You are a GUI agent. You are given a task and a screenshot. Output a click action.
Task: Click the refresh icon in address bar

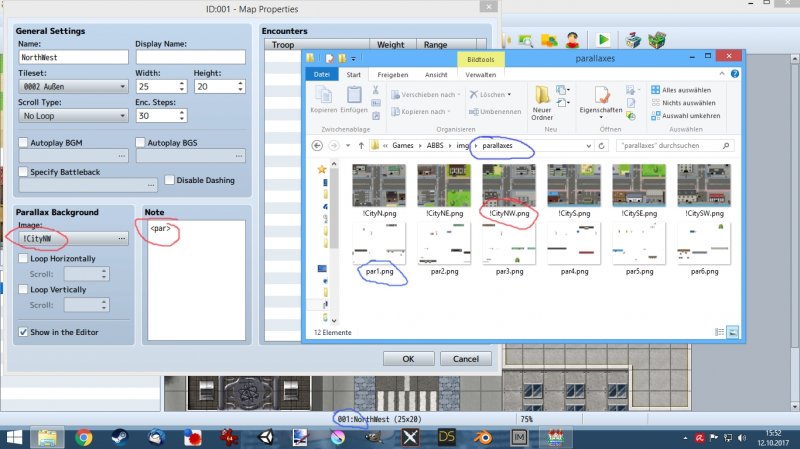(602, 146)
